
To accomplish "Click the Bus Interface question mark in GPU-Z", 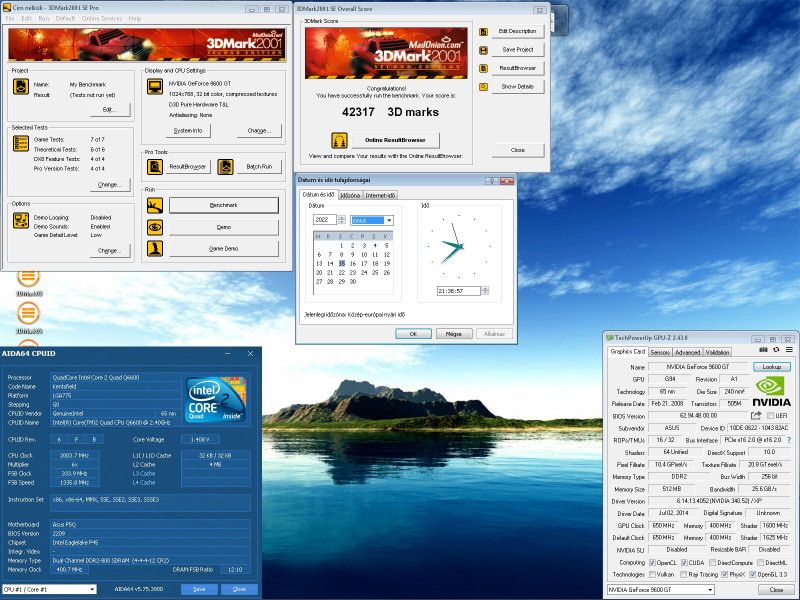I will (x=789, y=440).
